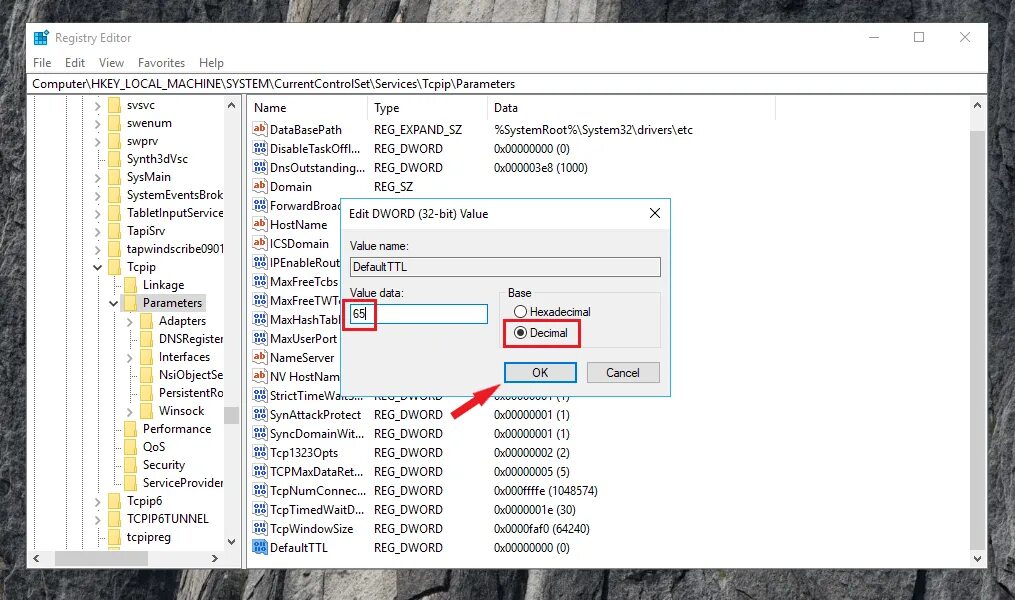1015x600 pixels.
Task: Click the HostName string value icon
Action: (260, 225)
